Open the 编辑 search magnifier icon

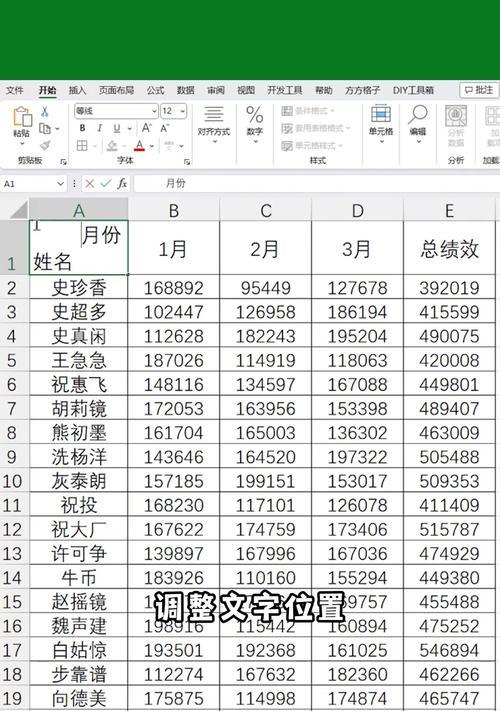pyautogui.click(x=417, y=114)
